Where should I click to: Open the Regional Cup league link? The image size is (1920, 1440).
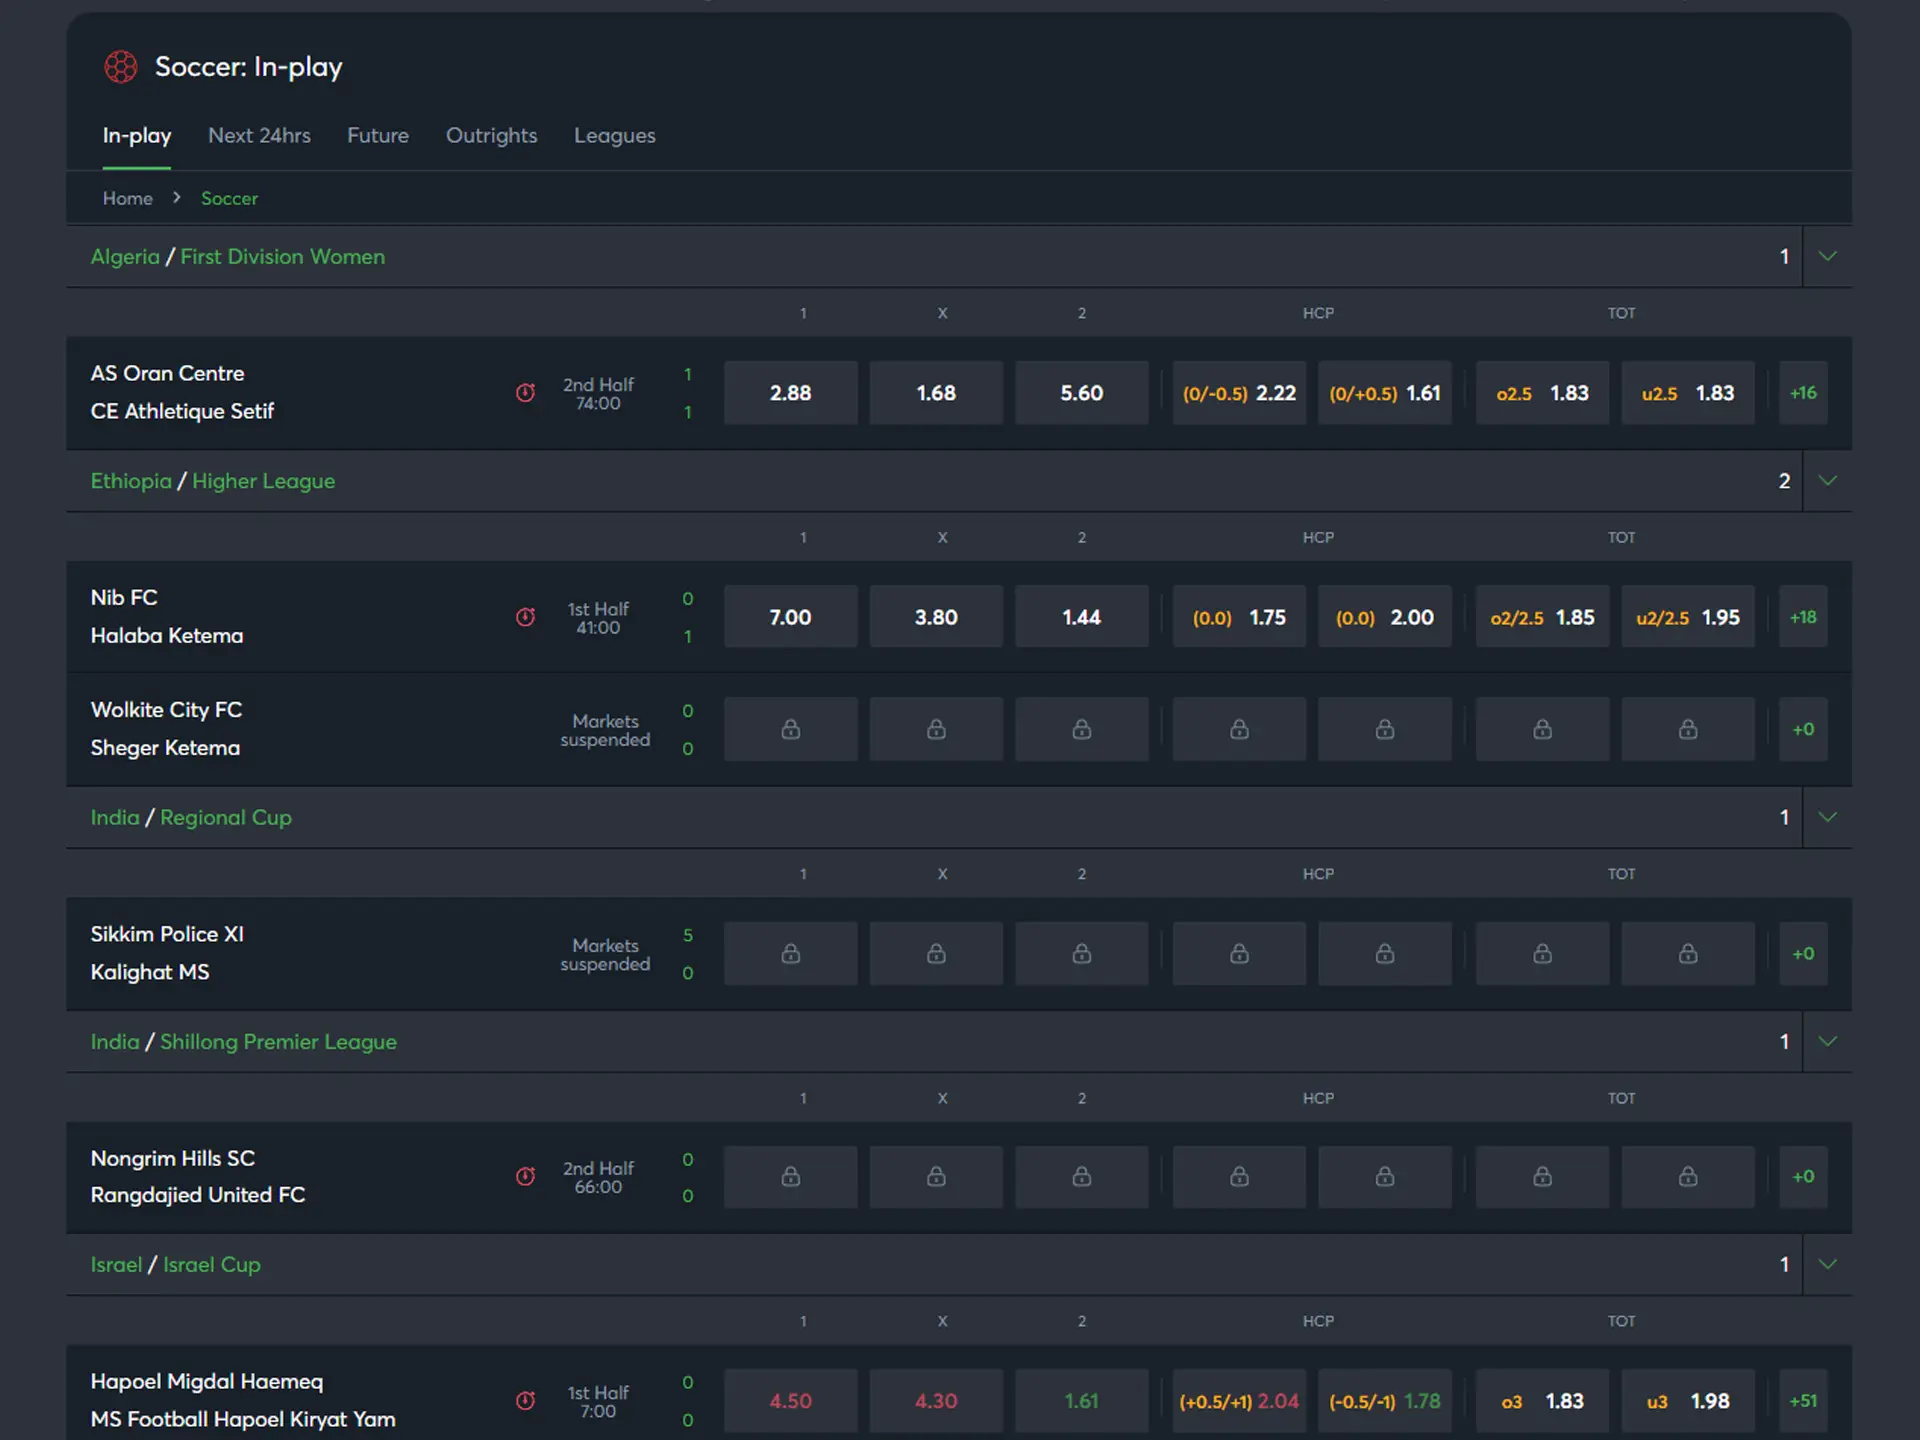pyautogui.click(x=225, y=817)
